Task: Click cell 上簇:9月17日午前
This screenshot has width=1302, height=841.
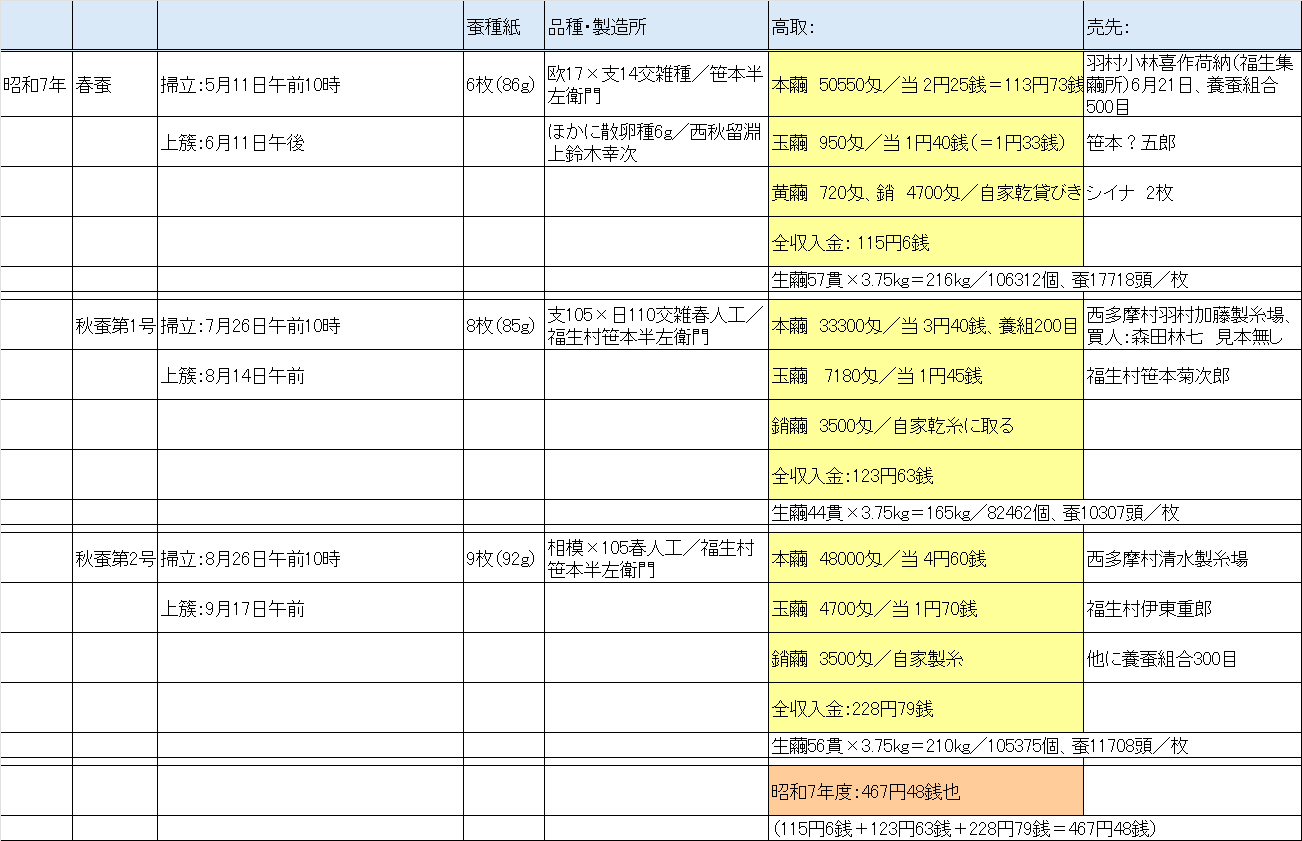Action: tap(310, 608)
